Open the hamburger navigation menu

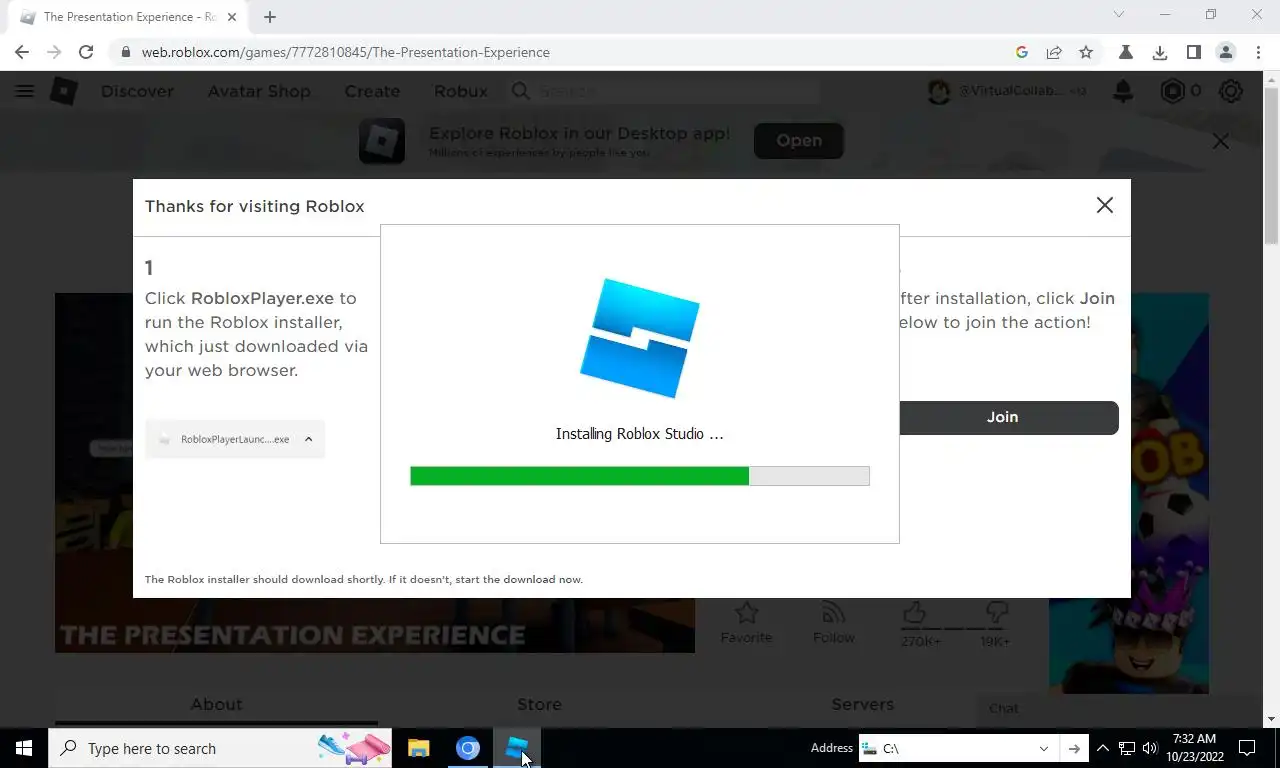(25, 91)
